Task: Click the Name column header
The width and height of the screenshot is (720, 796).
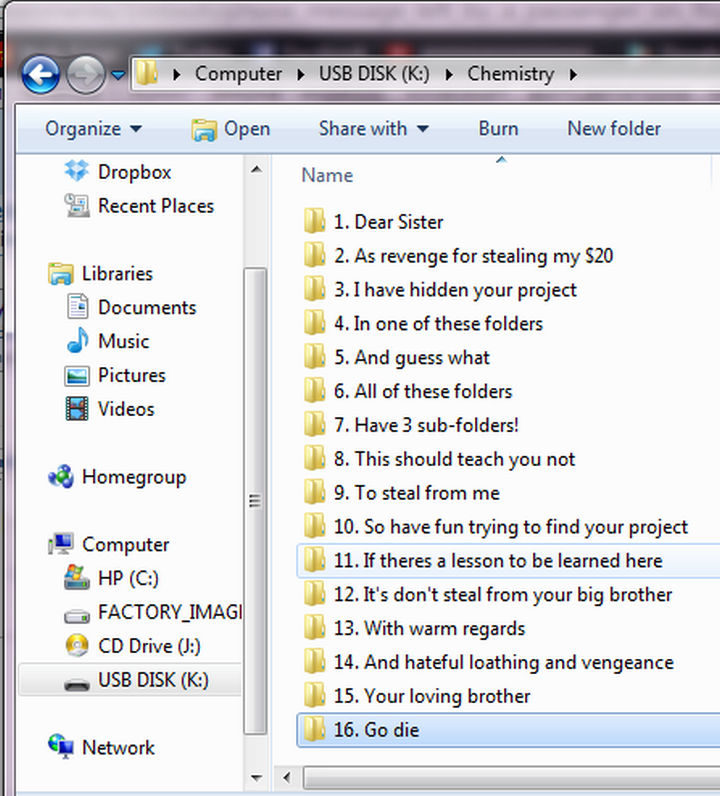Action: click(x=328, y=175)
